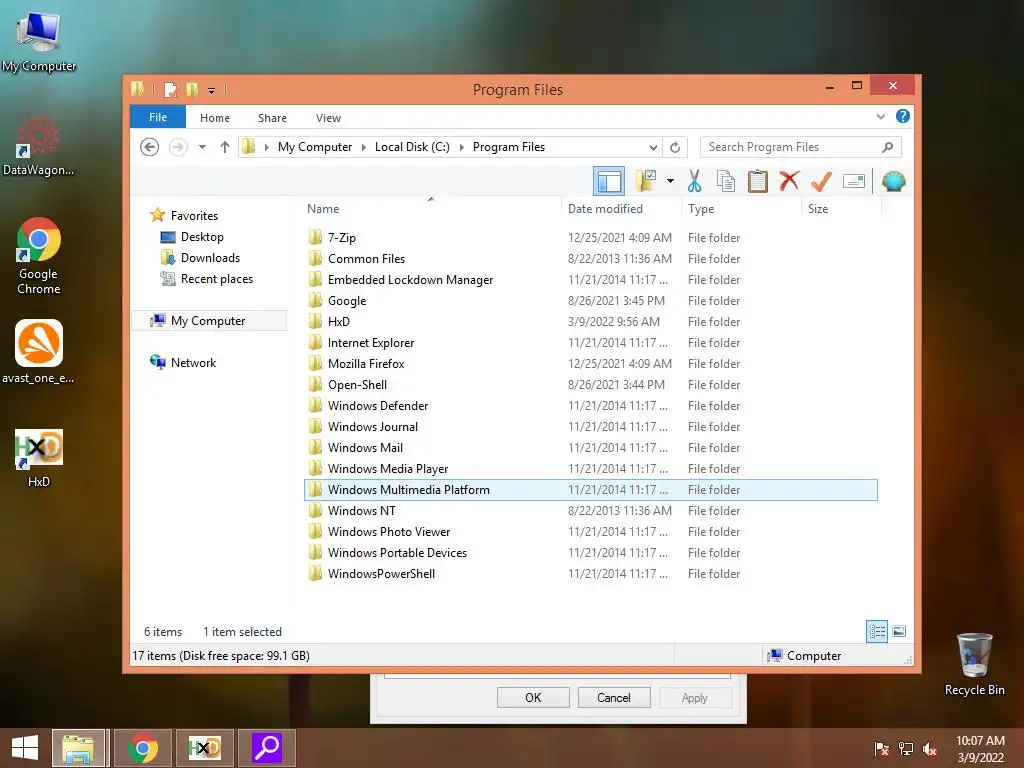Sort by Date modified column header
1024x768 pixels.
click(621, 209)
